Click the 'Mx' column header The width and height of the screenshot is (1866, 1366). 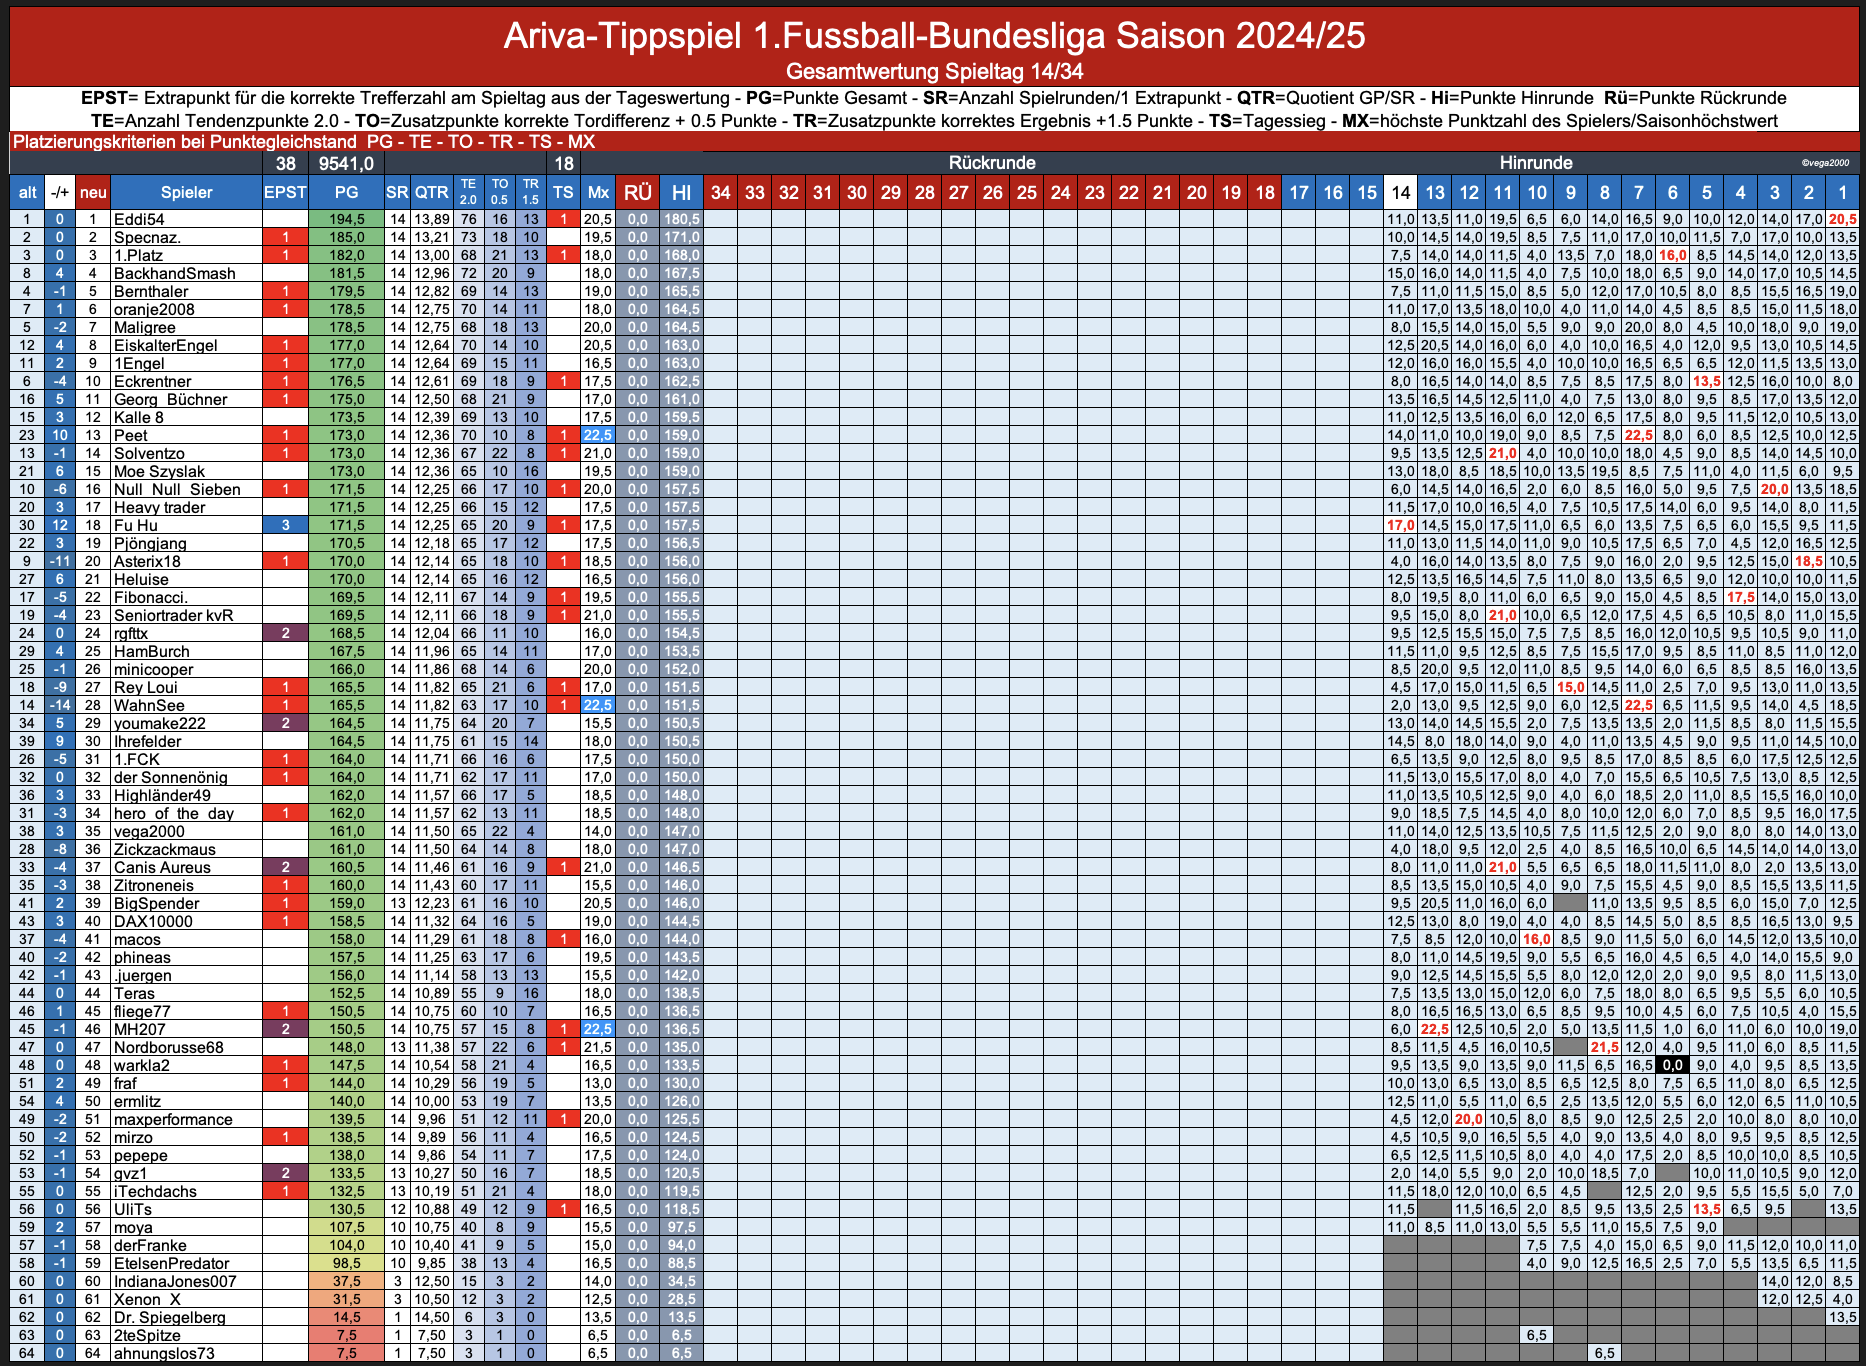pos(598,192)
